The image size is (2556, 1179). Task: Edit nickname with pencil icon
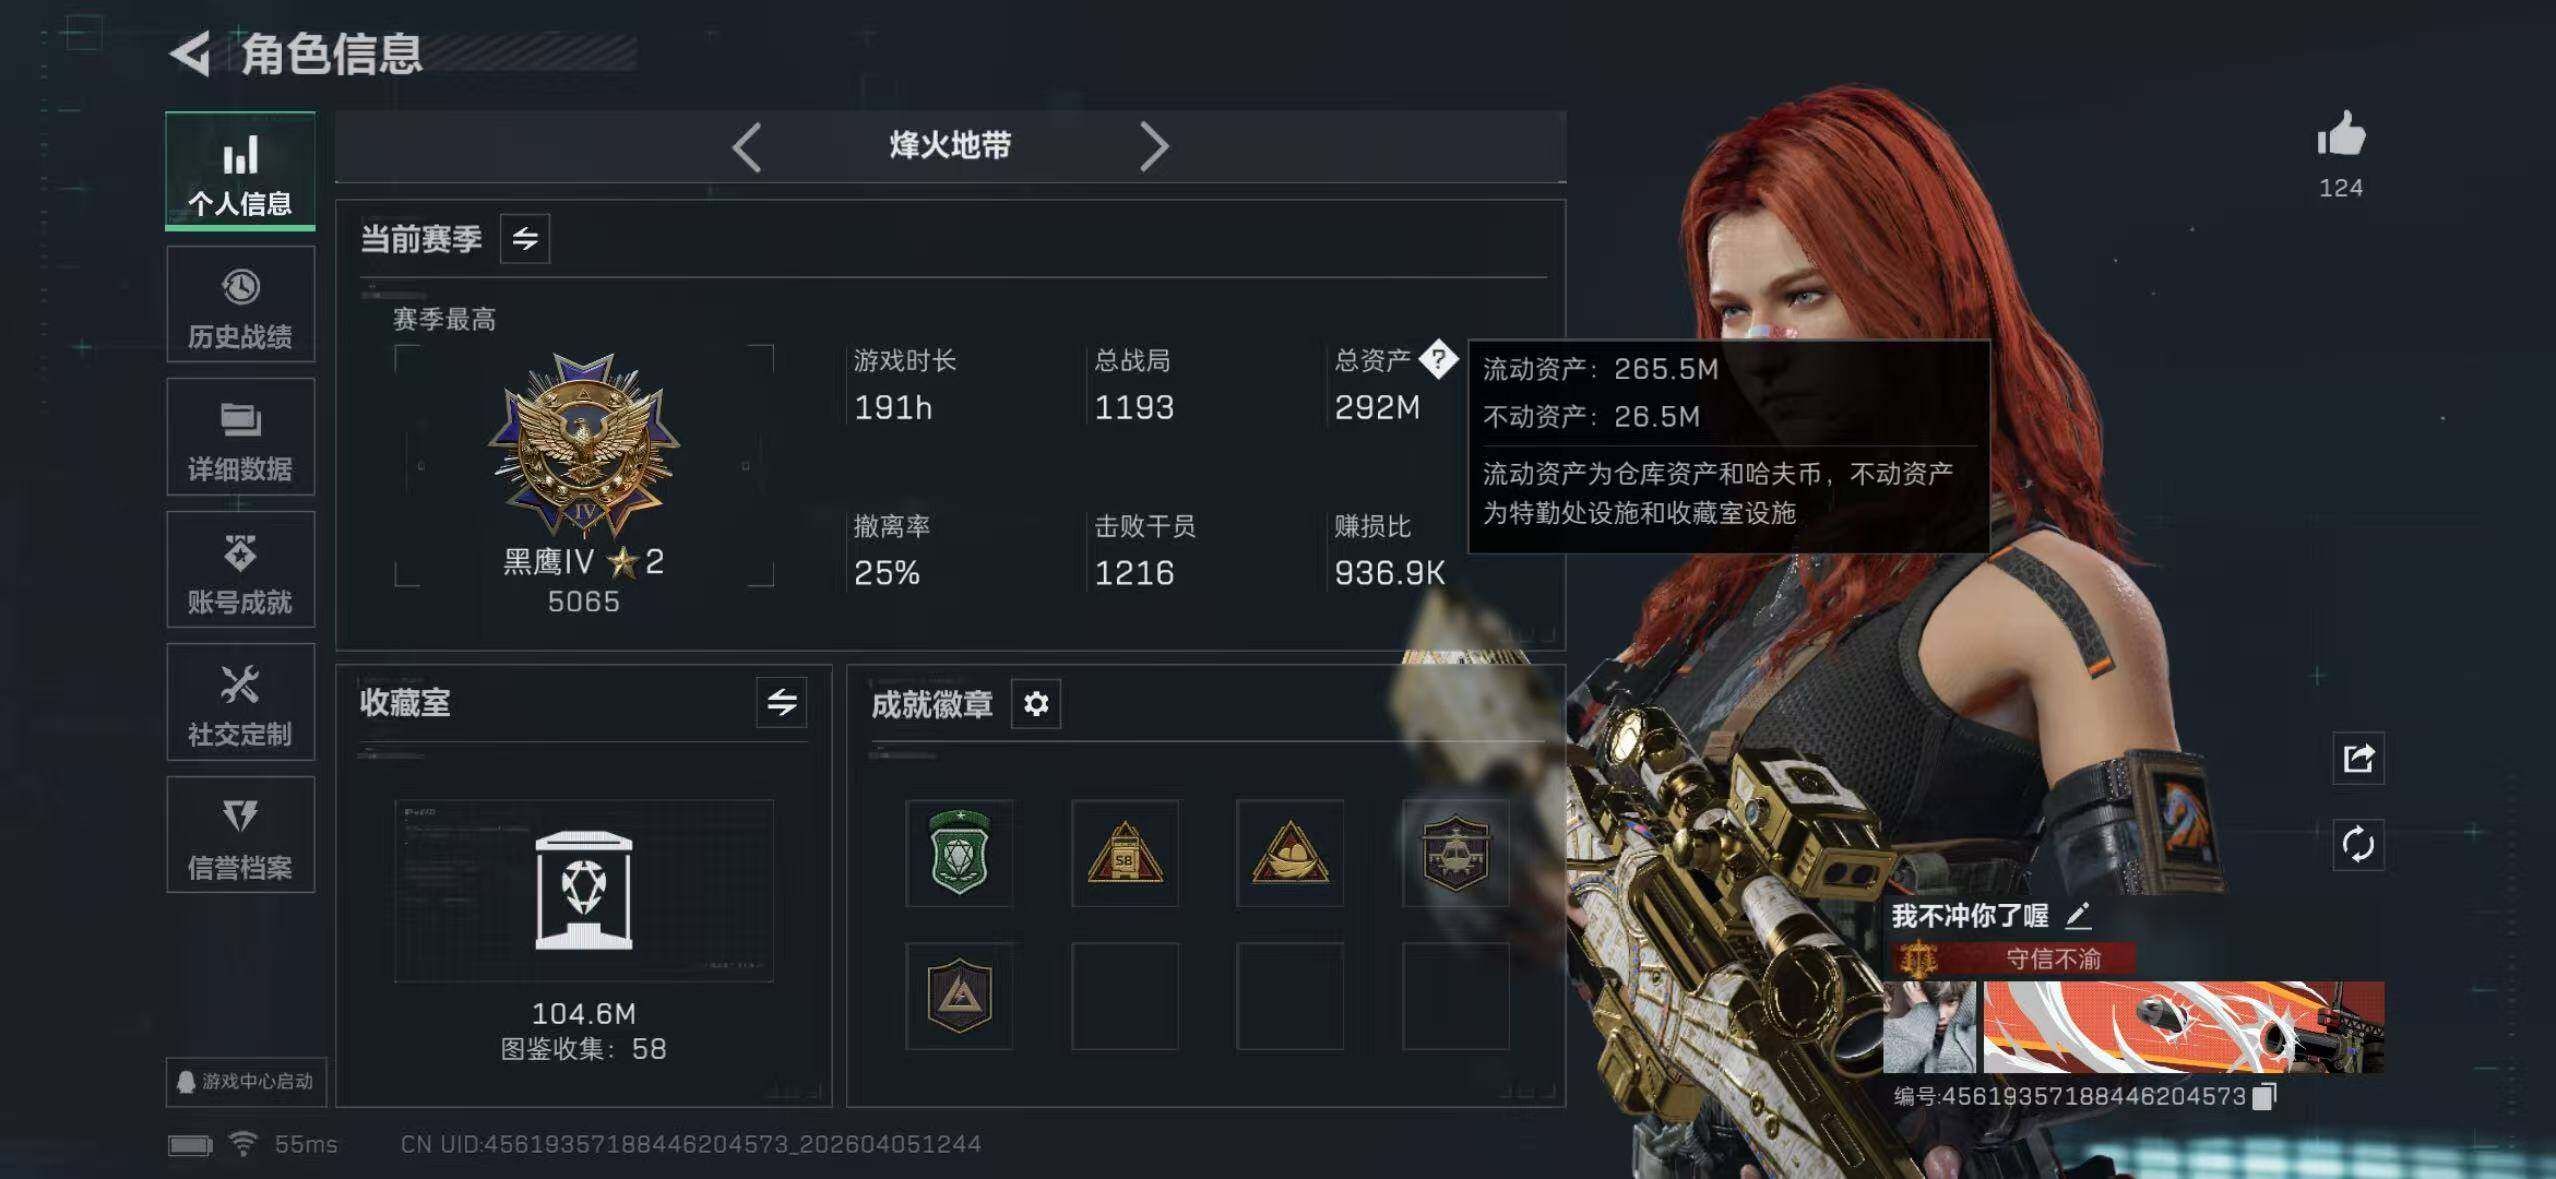click(x=2078, y=914)
